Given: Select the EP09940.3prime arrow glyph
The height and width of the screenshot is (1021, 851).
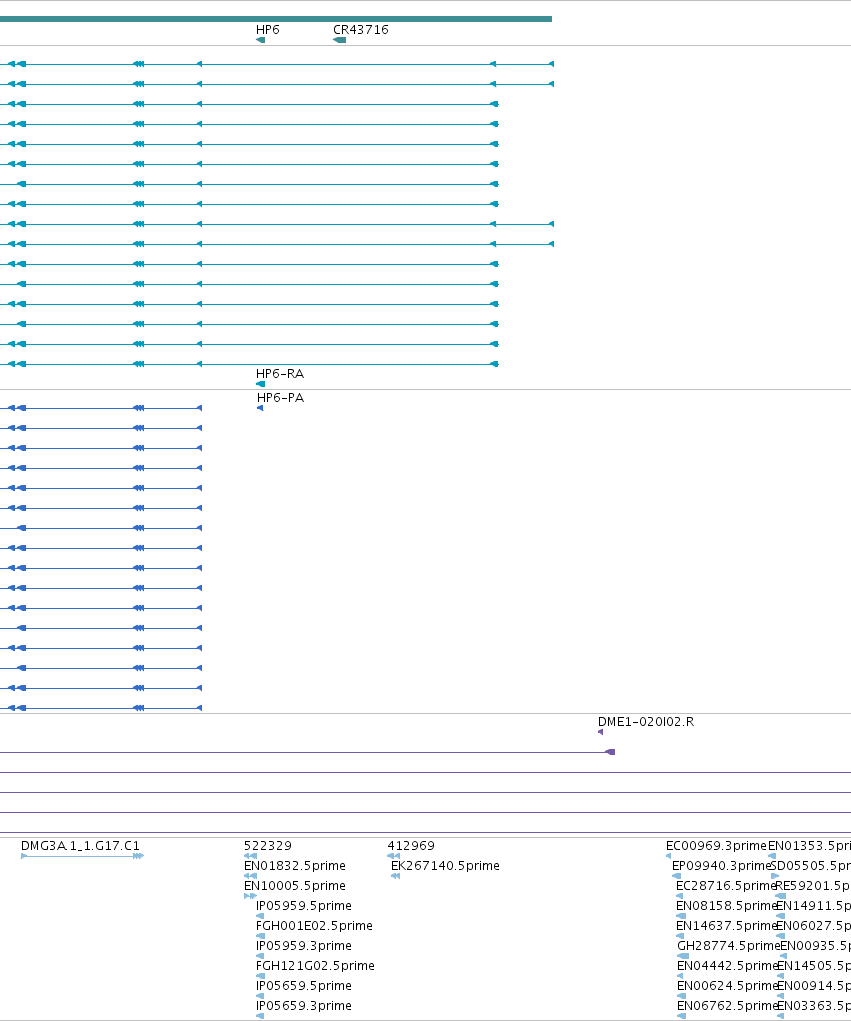Looking at the screenshot, I should pyautogui.click(x=677, y=876).
